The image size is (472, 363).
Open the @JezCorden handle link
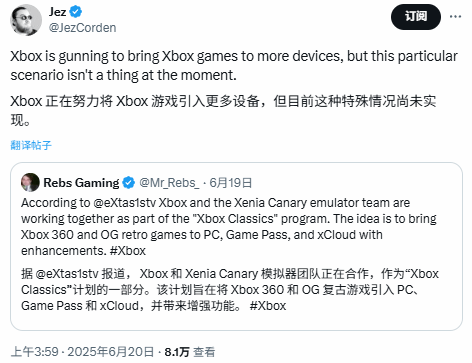point(82,28)
